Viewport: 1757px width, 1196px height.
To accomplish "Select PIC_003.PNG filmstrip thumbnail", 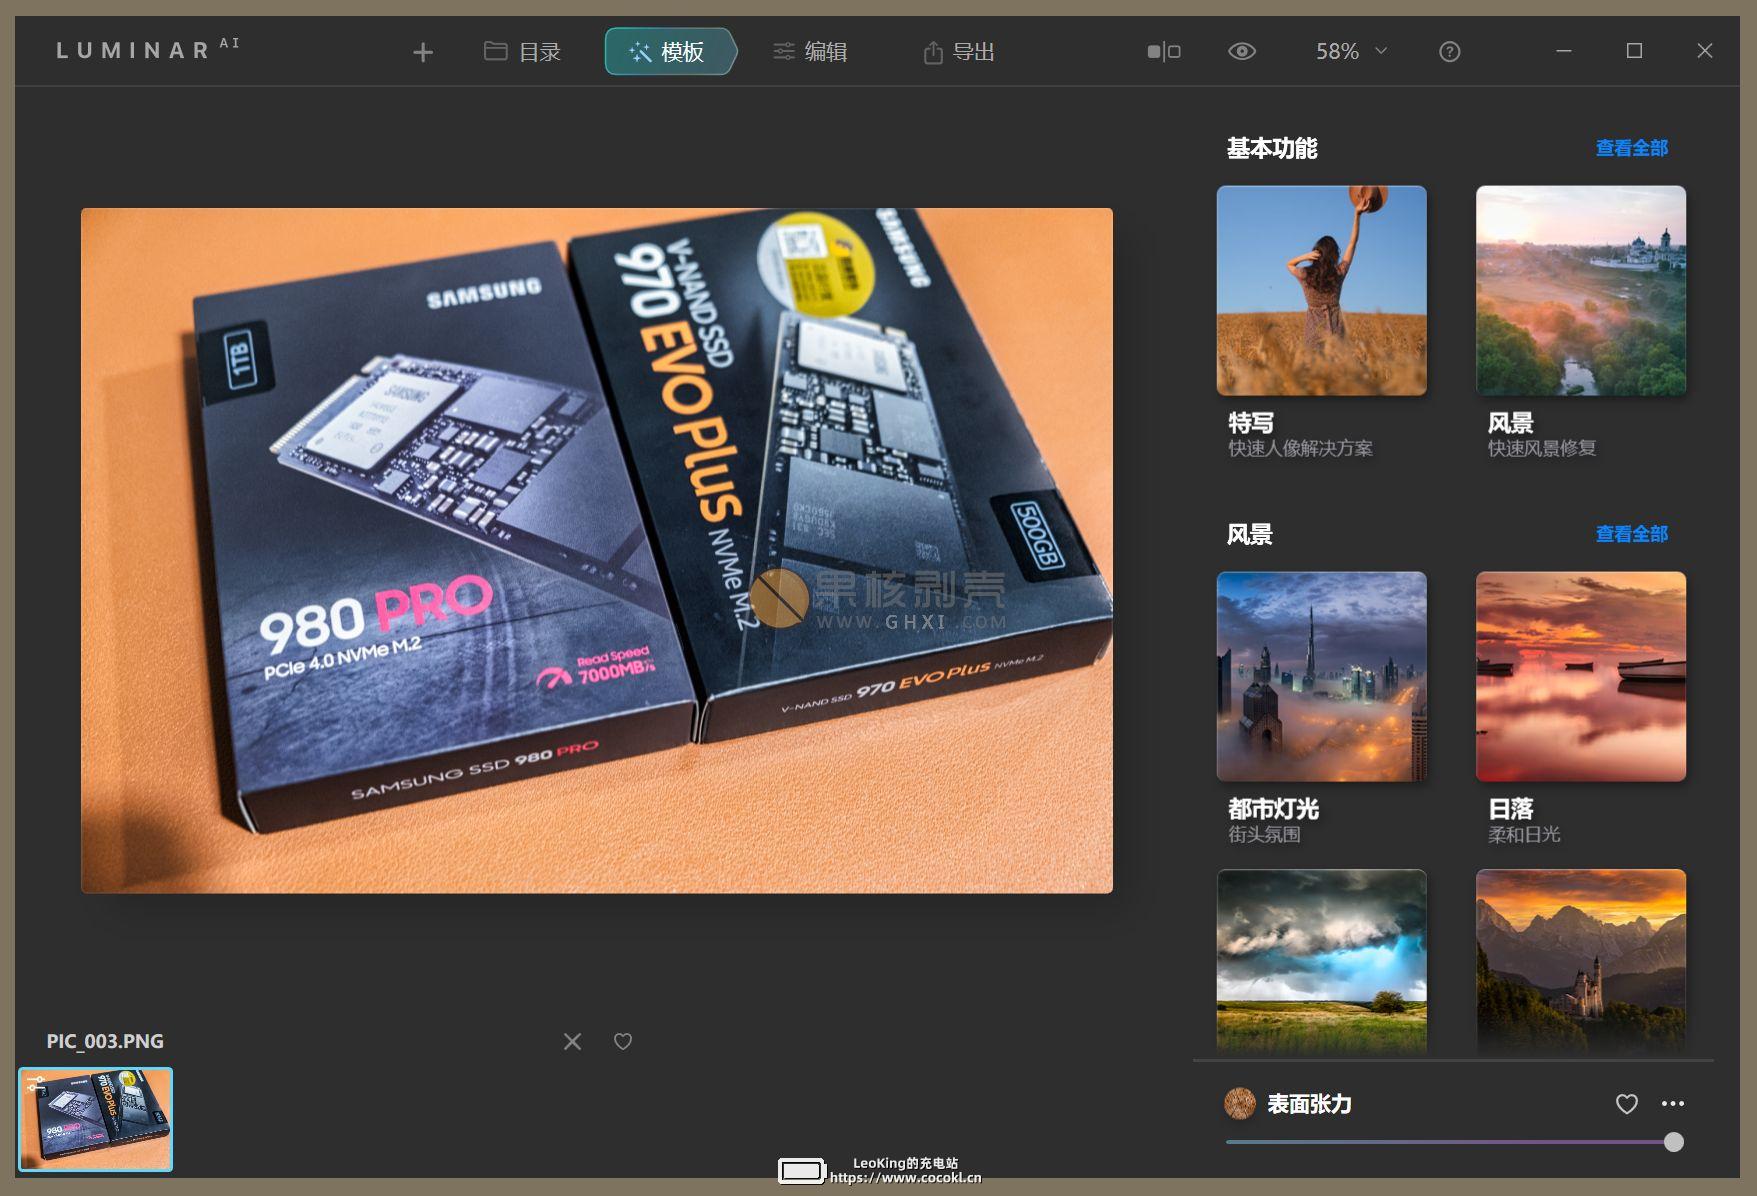I will pos(95,1119).
